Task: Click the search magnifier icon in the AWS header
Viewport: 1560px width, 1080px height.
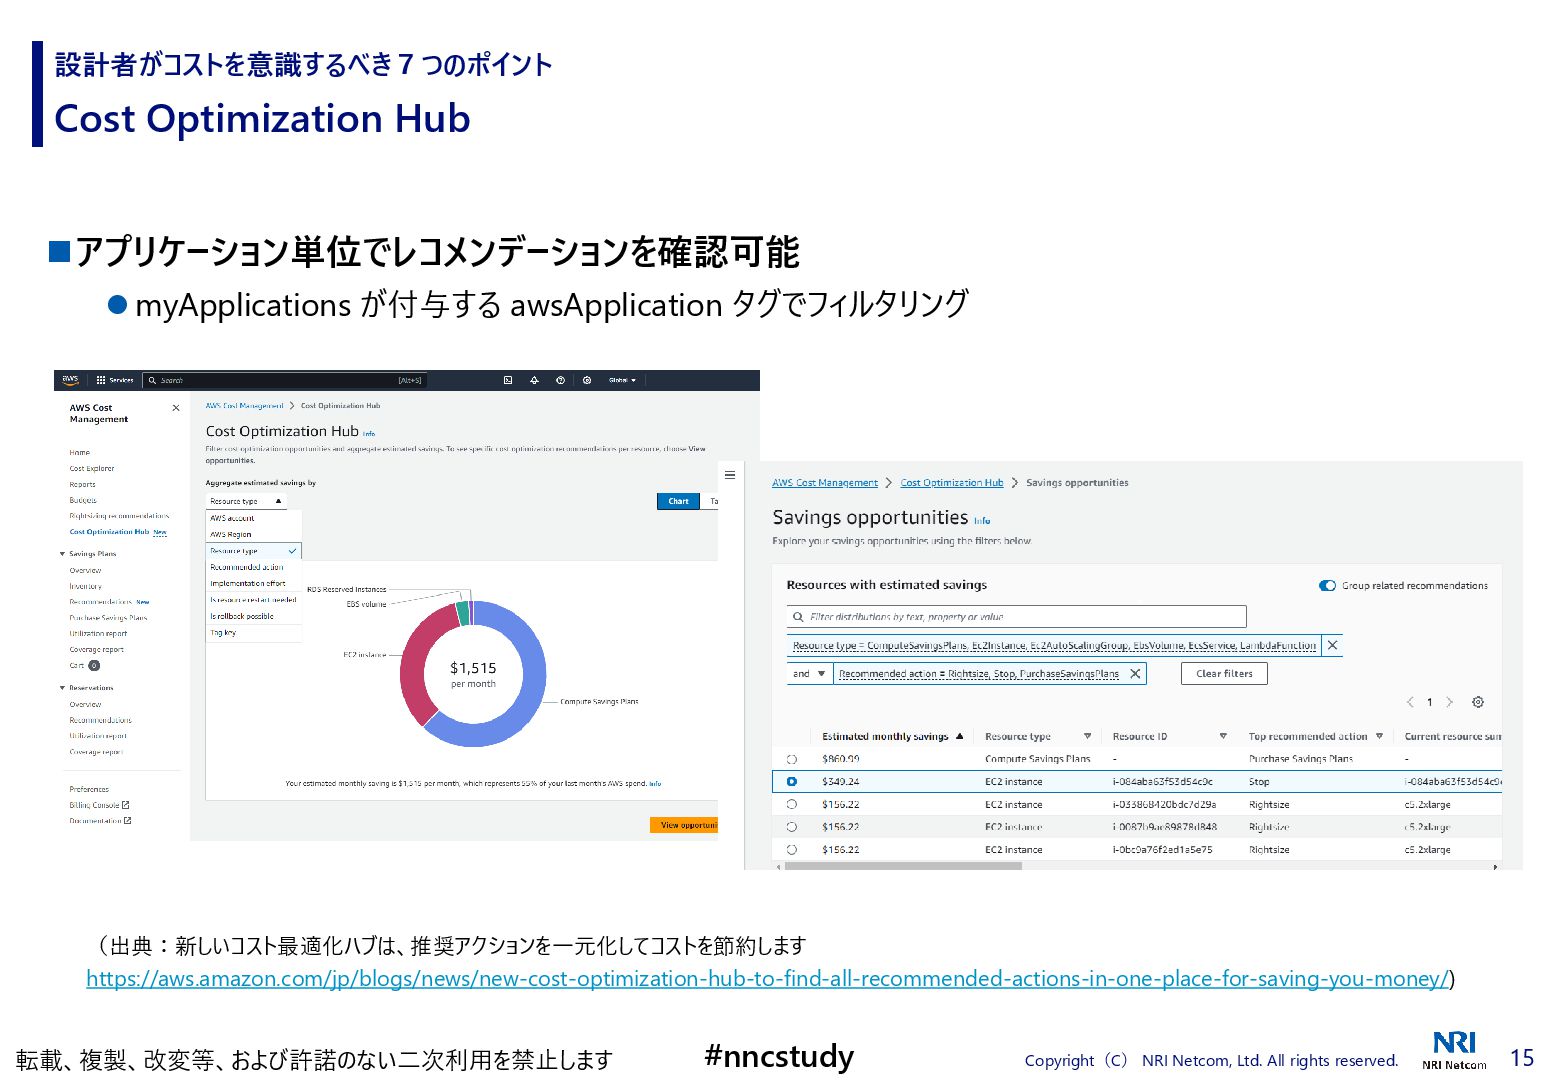Action: (x=152, y=380)
